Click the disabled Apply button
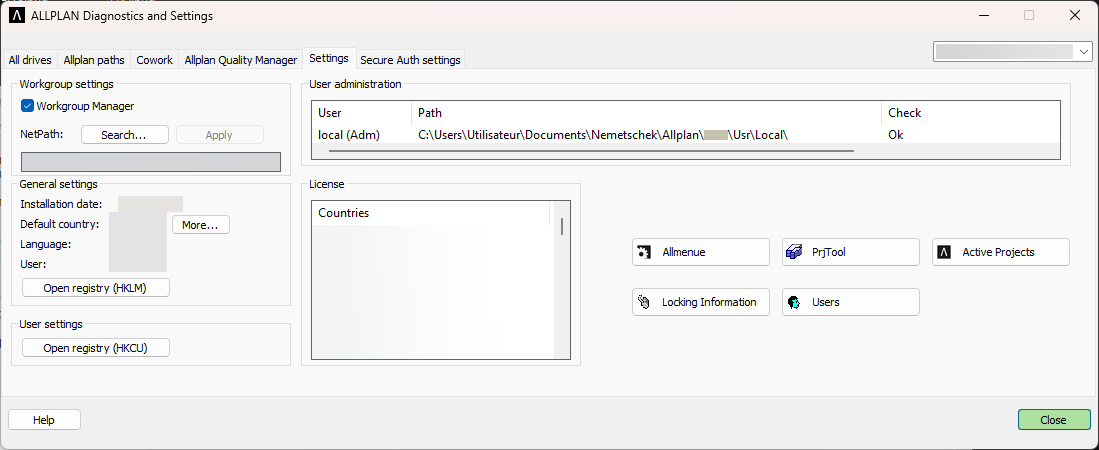 click(x=219, y=135)
